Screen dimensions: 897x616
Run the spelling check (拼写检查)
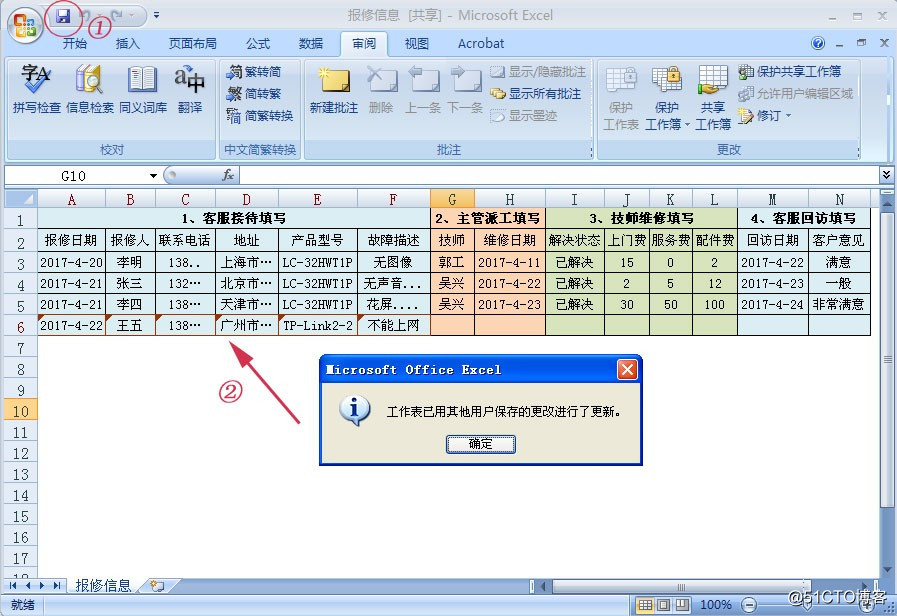point(37,89)
